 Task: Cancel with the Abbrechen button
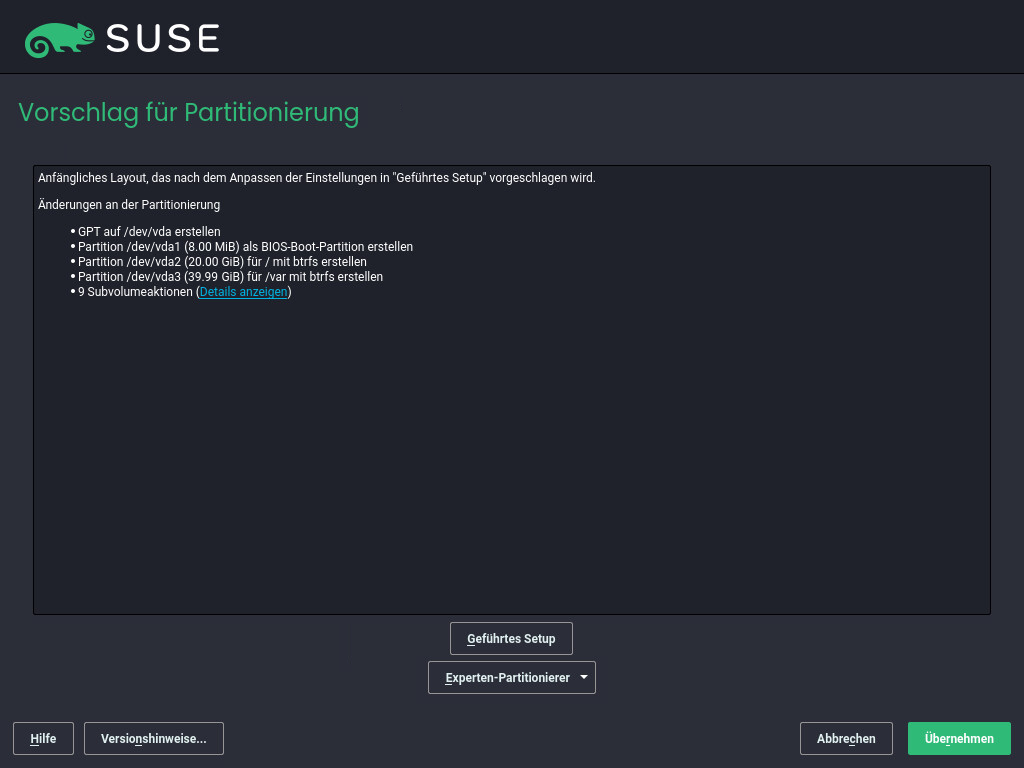845,738
